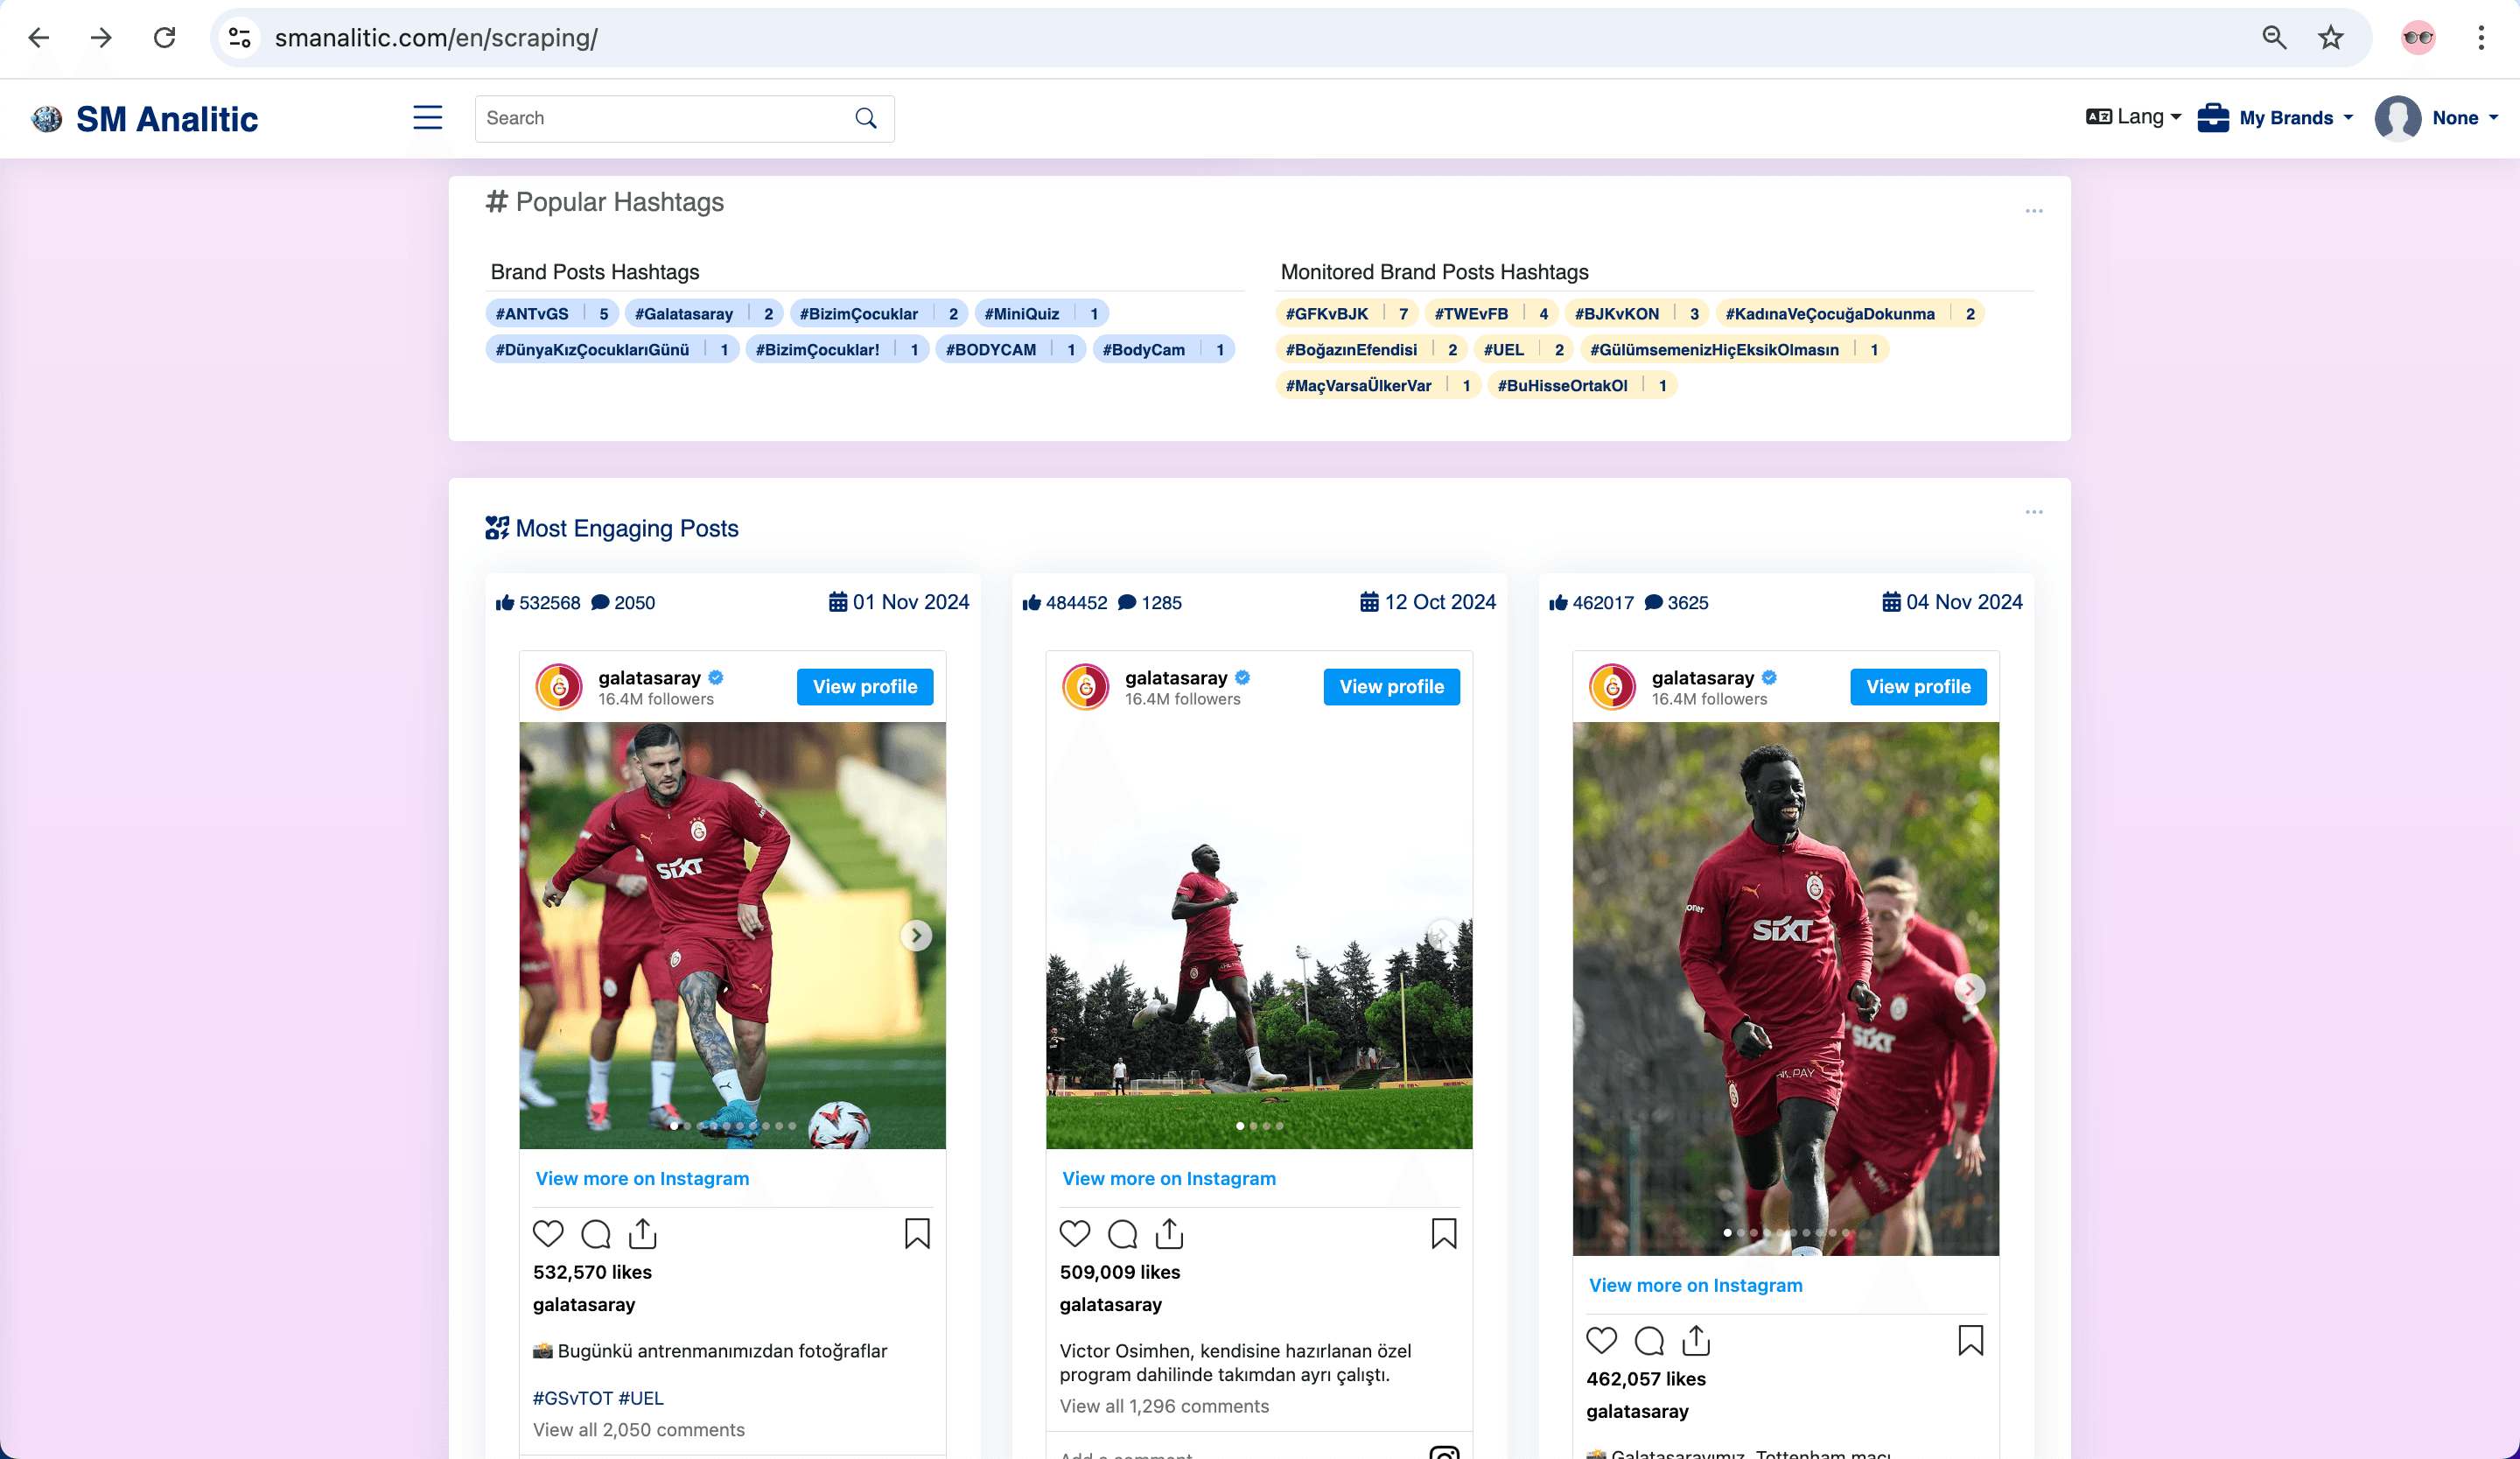Image resolution: width=2520 pixels, height=1459 pixels.
Task: Save the 01 Nov 2024 post bookmark
Action: (x=917, y=1234)
